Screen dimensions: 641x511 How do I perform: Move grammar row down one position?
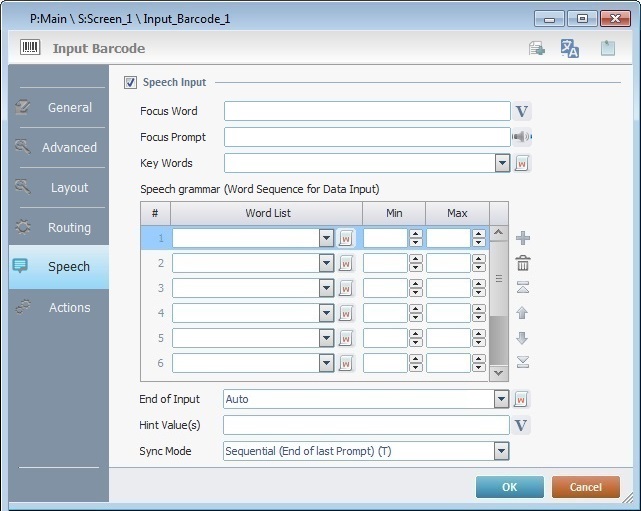[522, 338]
